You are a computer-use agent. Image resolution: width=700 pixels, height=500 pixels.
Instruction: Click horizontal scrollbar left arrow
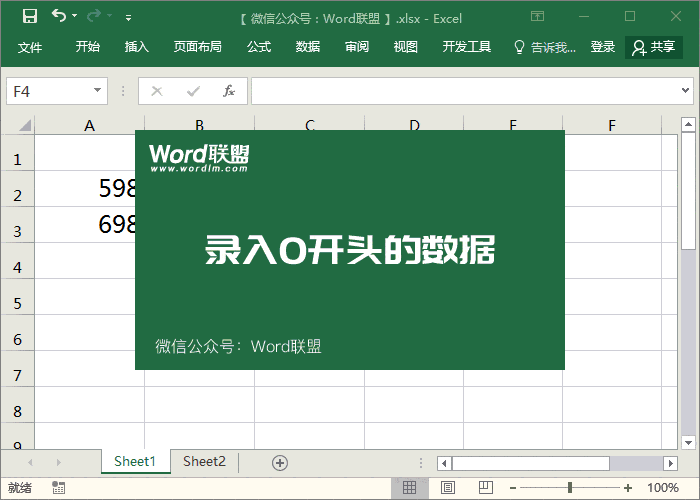tap(444, 463)
